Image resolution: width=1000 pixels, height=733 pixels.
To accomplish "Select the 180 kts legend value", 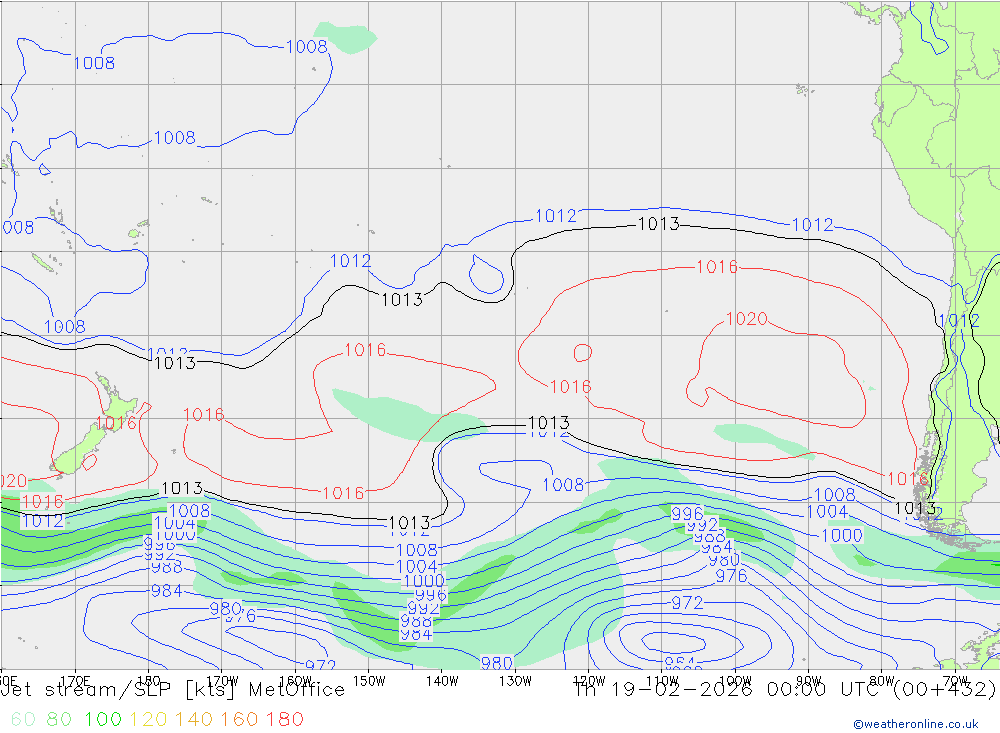I will (284, 720).
